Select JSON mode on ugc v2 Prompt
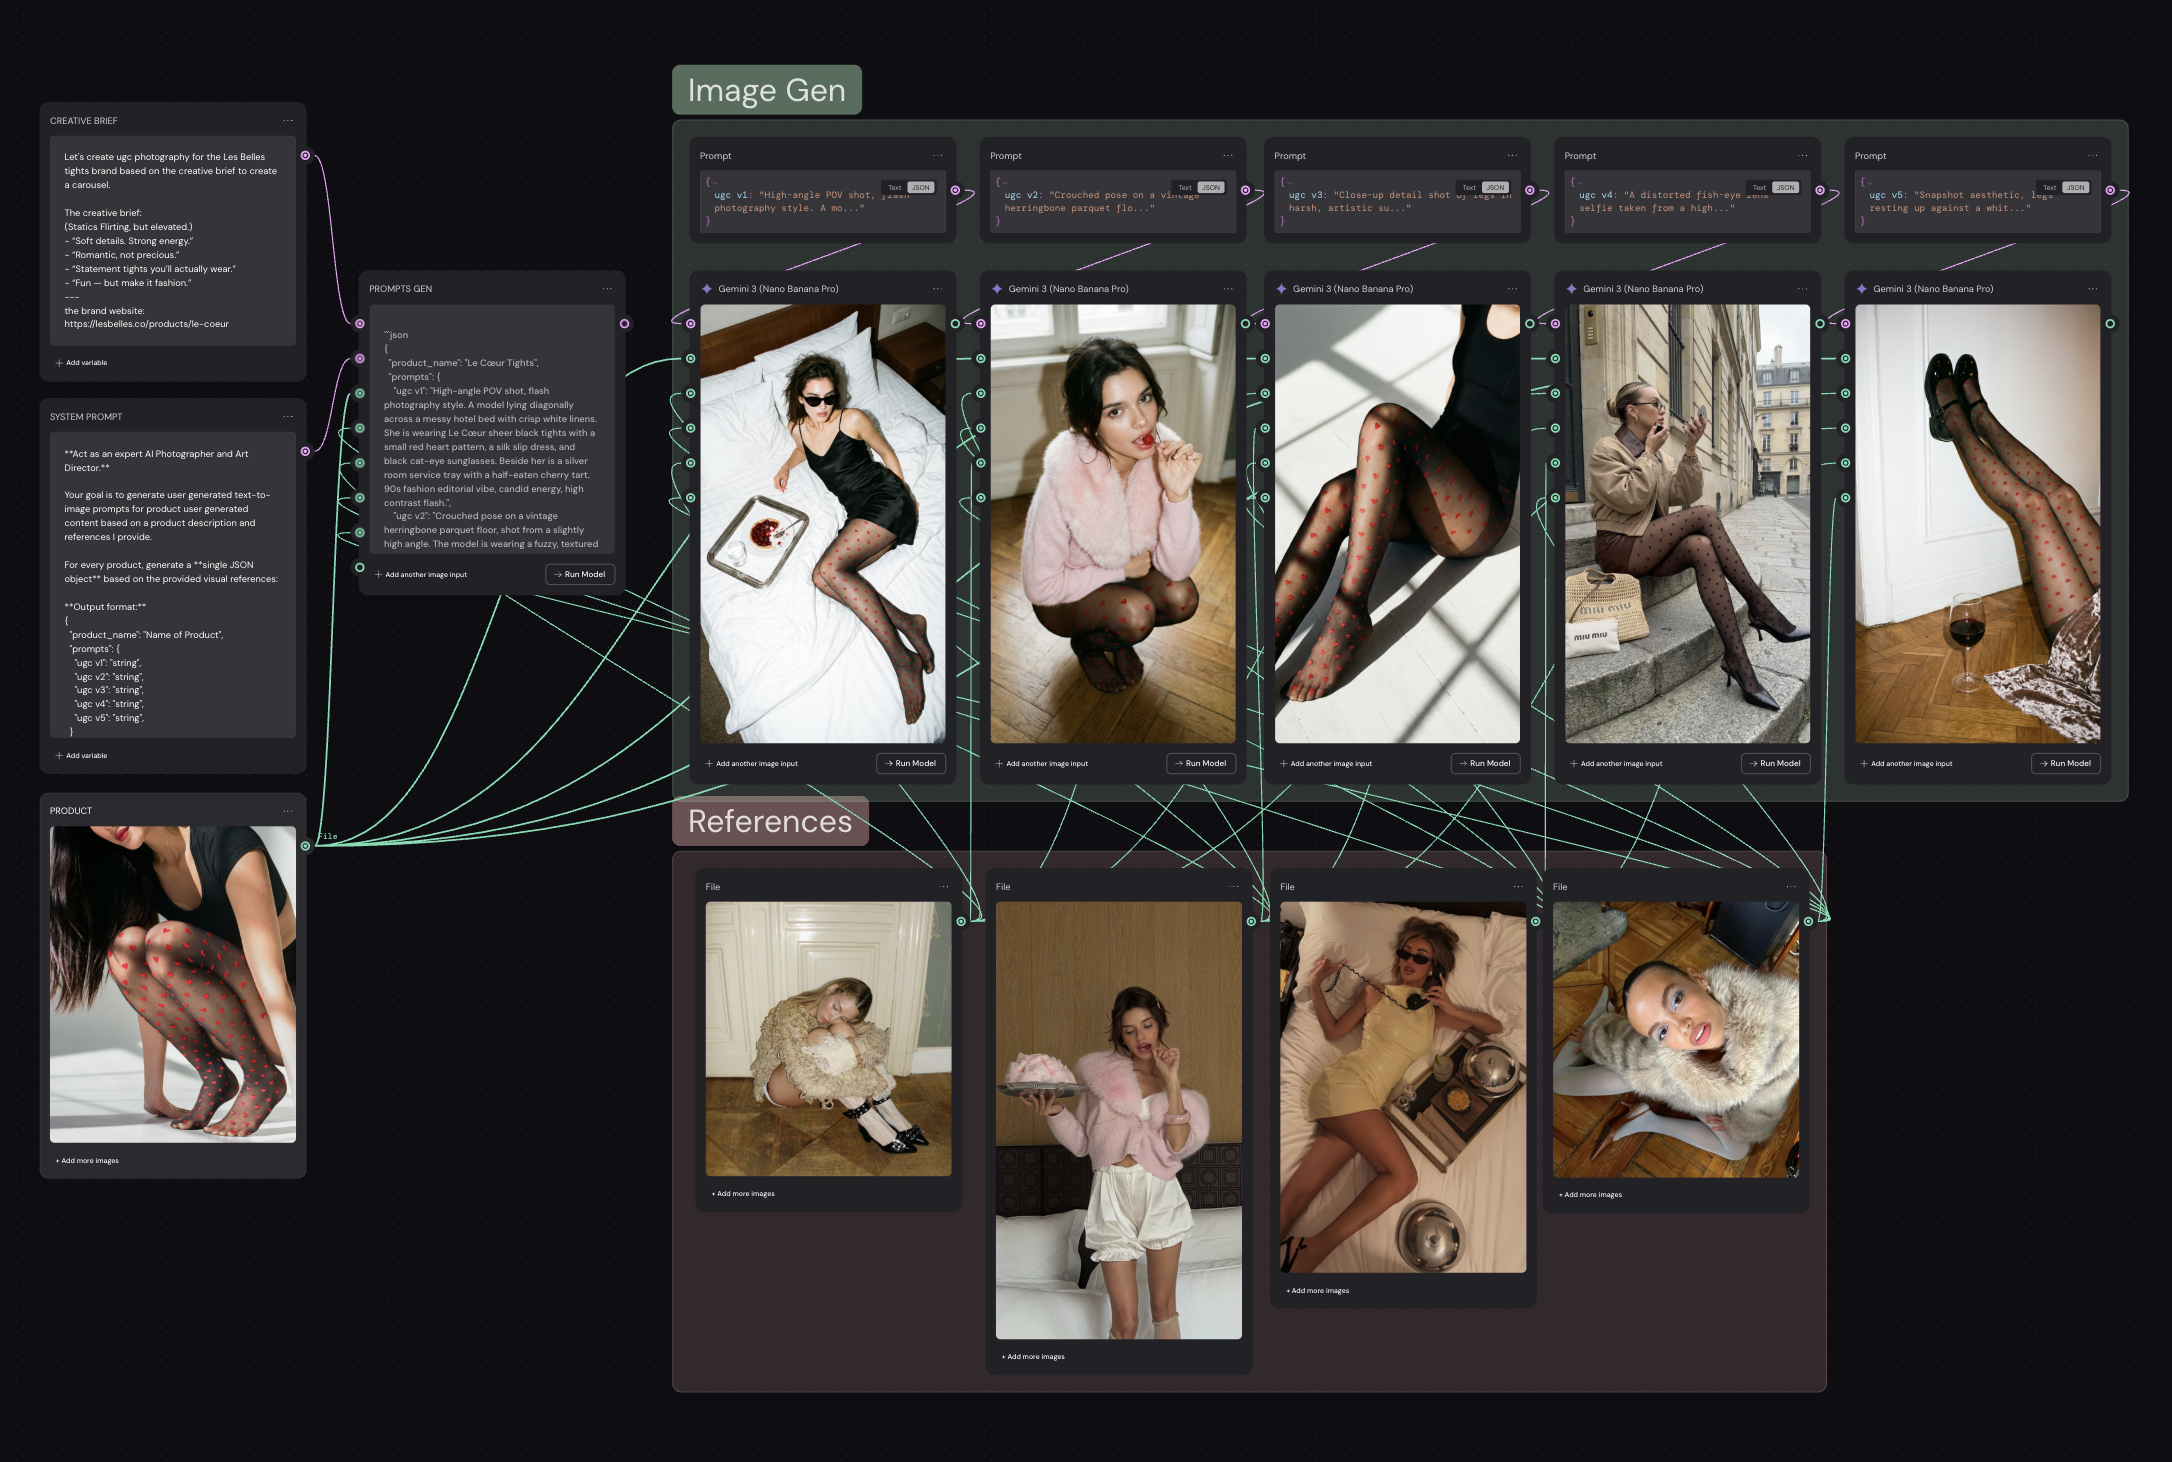2172x1462 pixels. click(x=1211, y=188)
